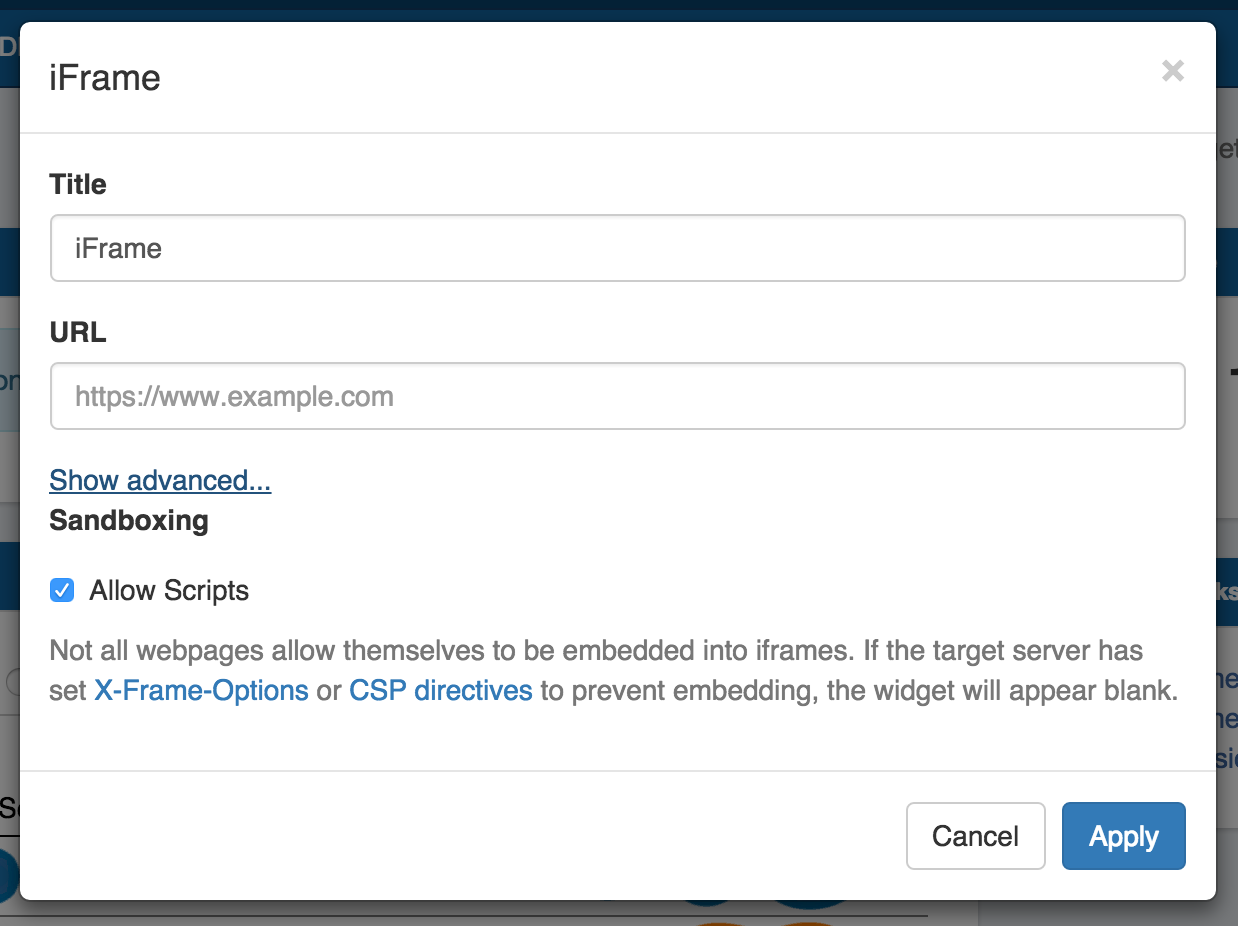Follow the CSP directives link
Viewport: 1238px width, 926px height.
440,690
